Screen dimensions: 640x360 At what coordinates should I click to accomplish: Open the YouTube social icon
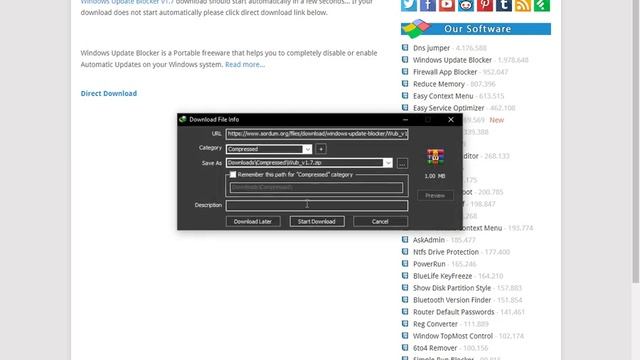pos(447,5)
